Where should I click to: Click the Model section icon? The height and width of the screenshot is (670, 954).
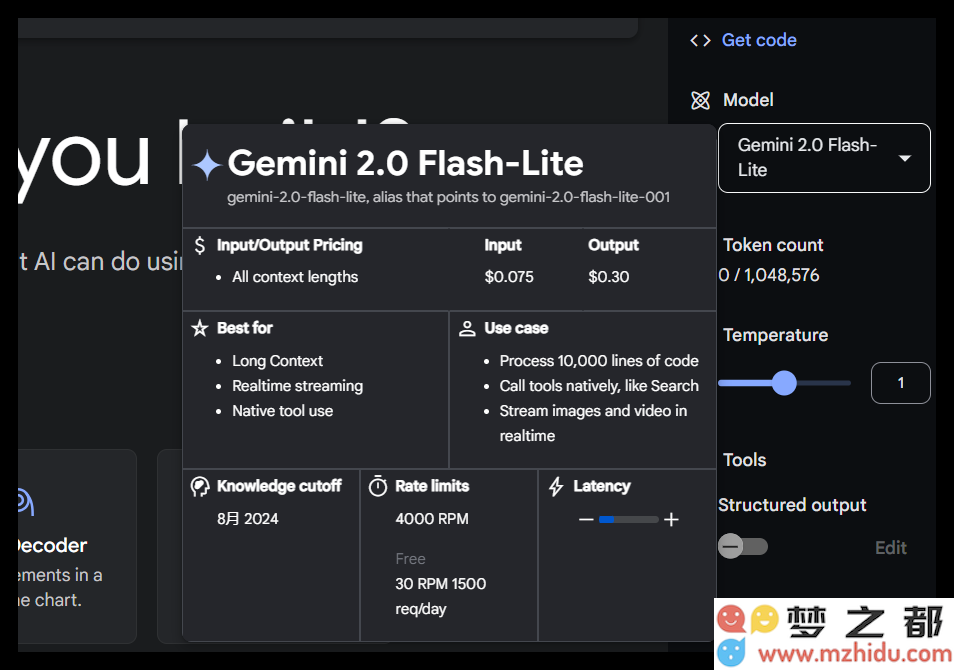click(x=700, y=100)
